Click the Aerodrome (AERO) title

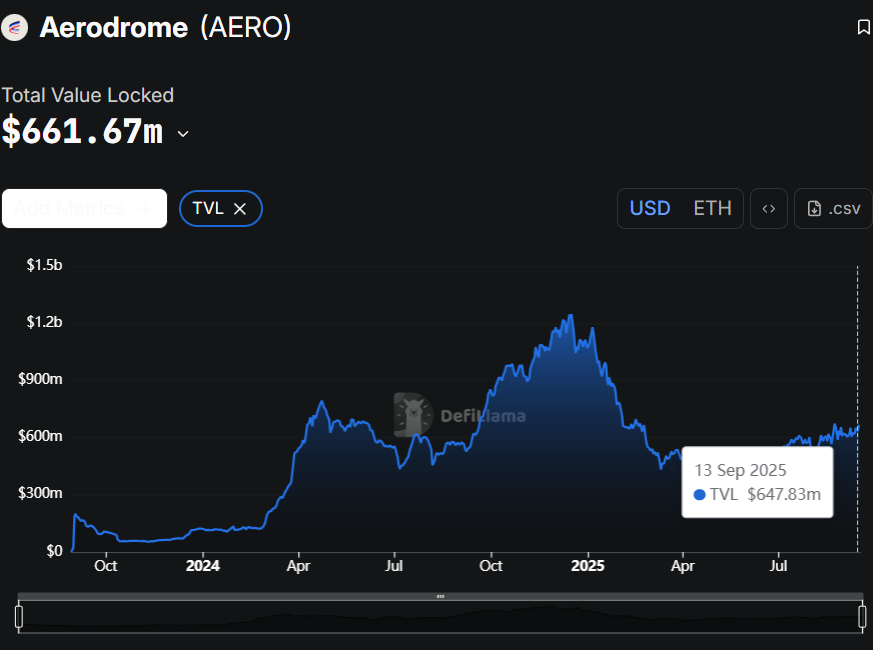click(165, 27)
